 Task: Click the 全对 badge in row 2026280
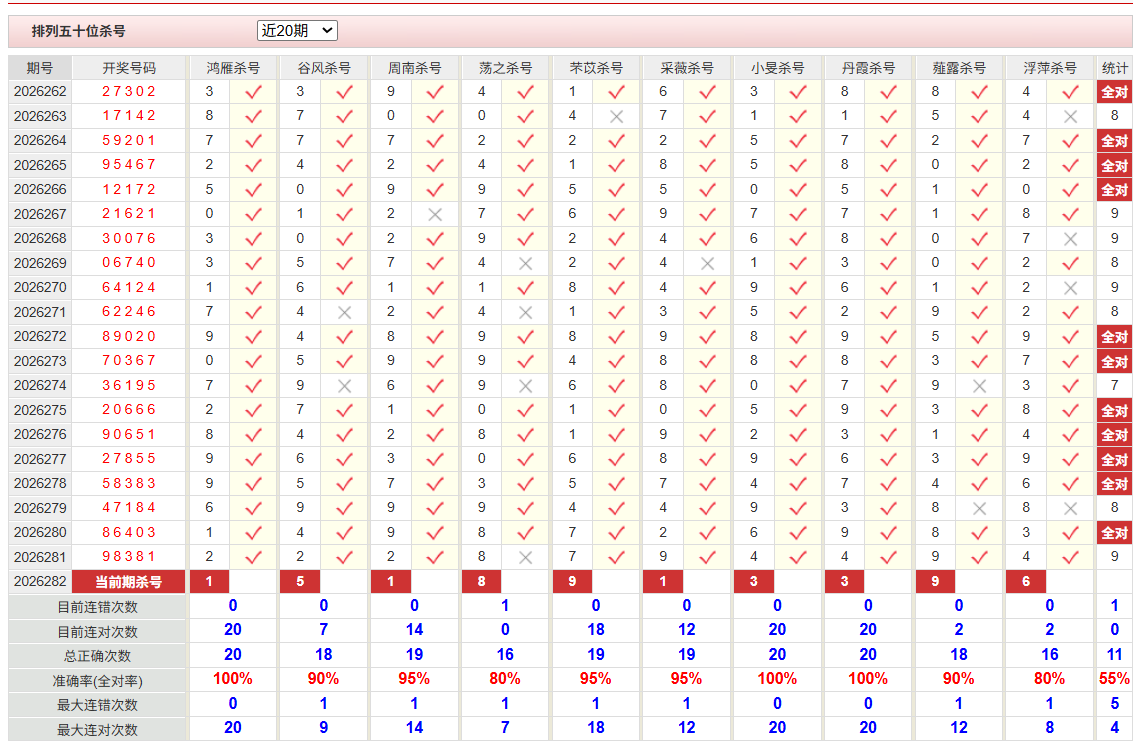point(1114,533)
